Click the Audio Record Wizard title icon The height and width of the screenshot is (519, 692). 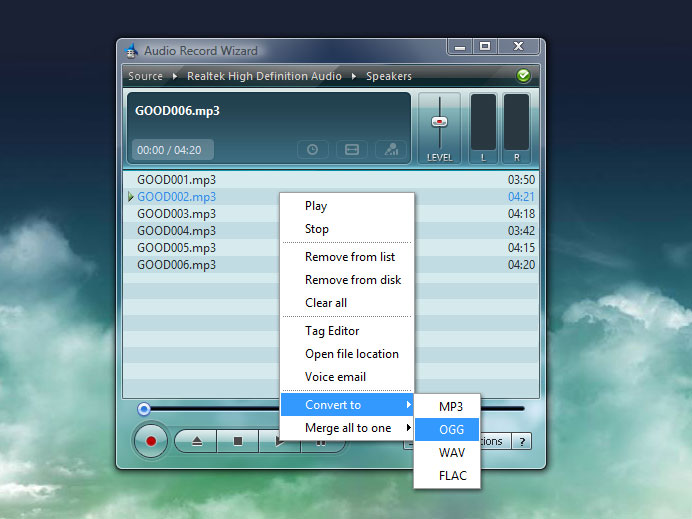click(x=130, y=51)
